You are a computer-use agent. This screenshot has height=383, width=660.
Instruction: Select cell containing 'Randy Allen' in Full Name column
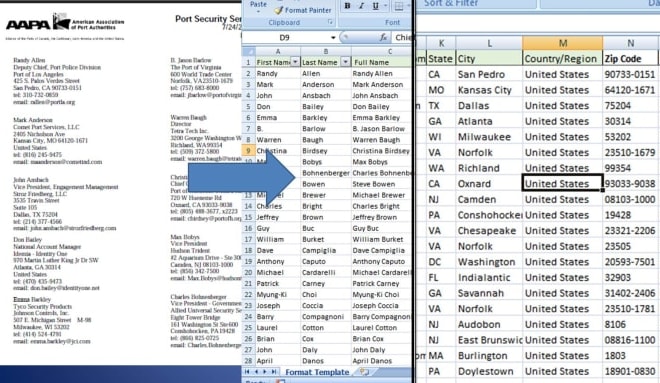(382, 73)
